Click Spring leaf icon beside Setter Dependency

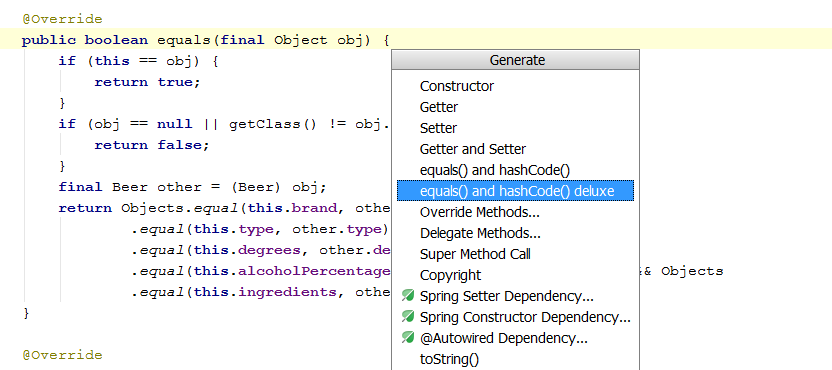point(408,295)
